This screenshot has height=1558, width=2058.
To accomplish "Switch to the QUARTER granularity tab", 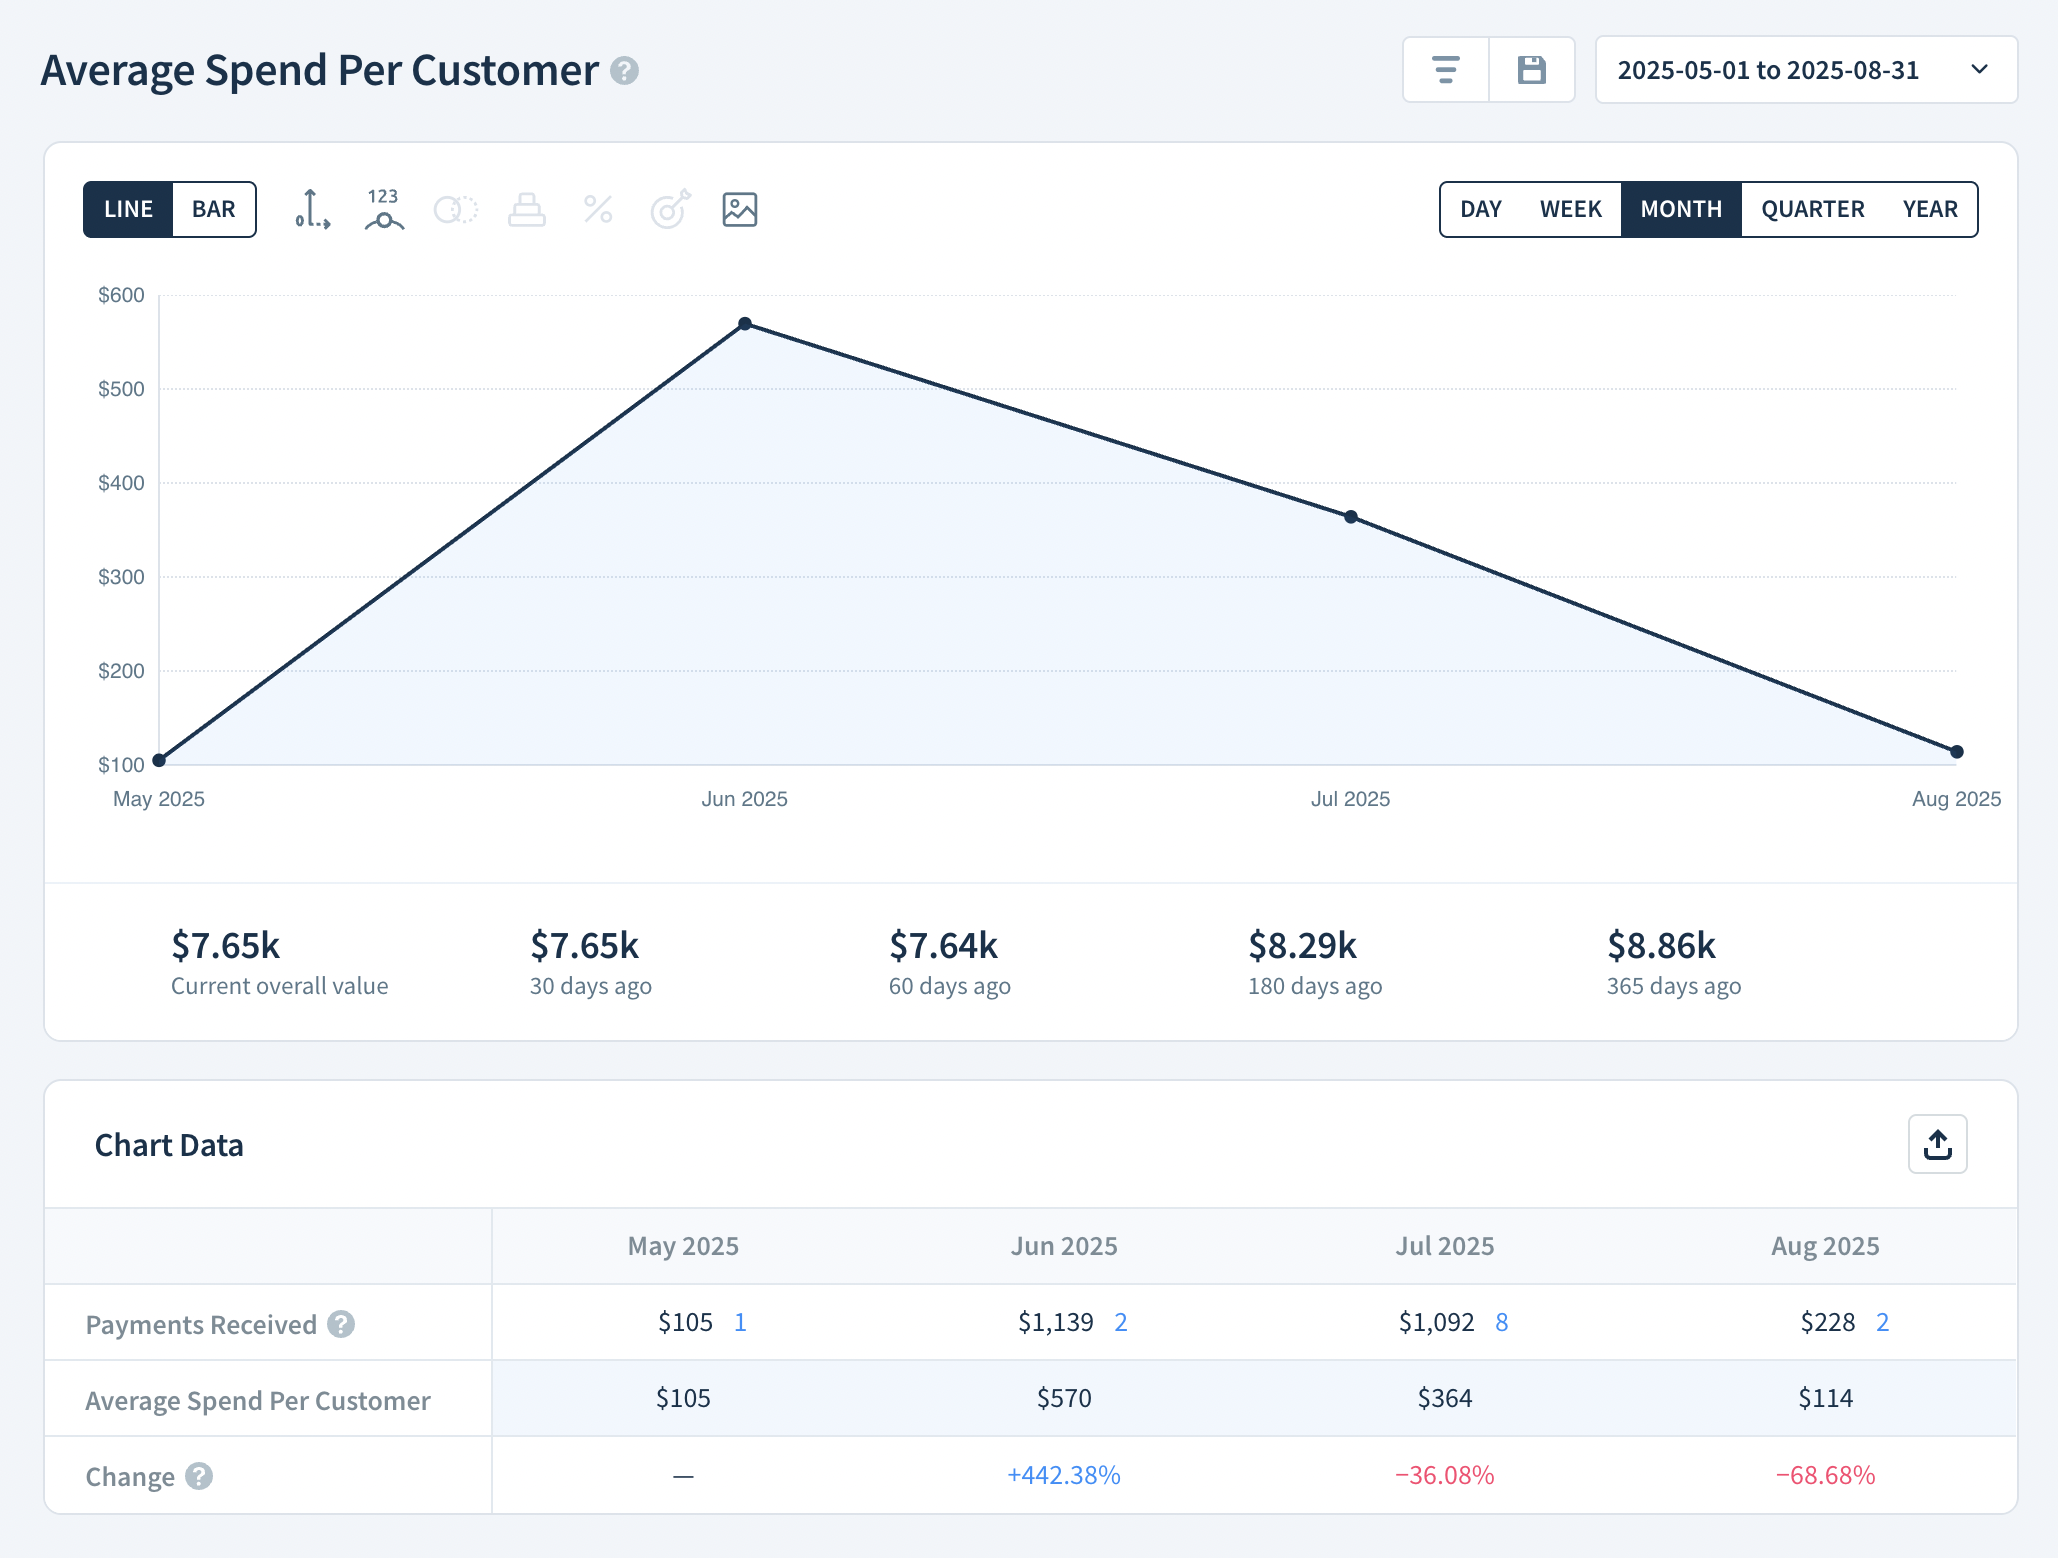I will tap(1812, 209).
